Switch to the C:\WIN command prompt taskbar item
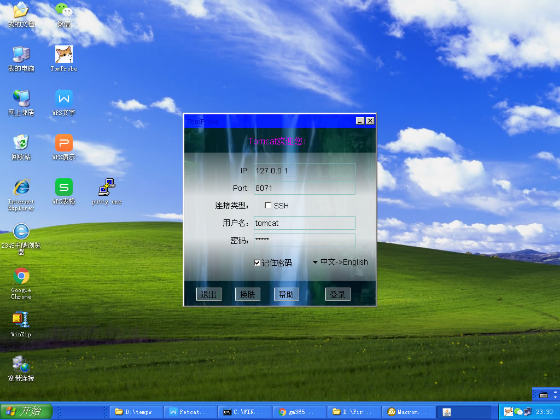The width and height of the screenshot is (560, 420). click(245, 412)
